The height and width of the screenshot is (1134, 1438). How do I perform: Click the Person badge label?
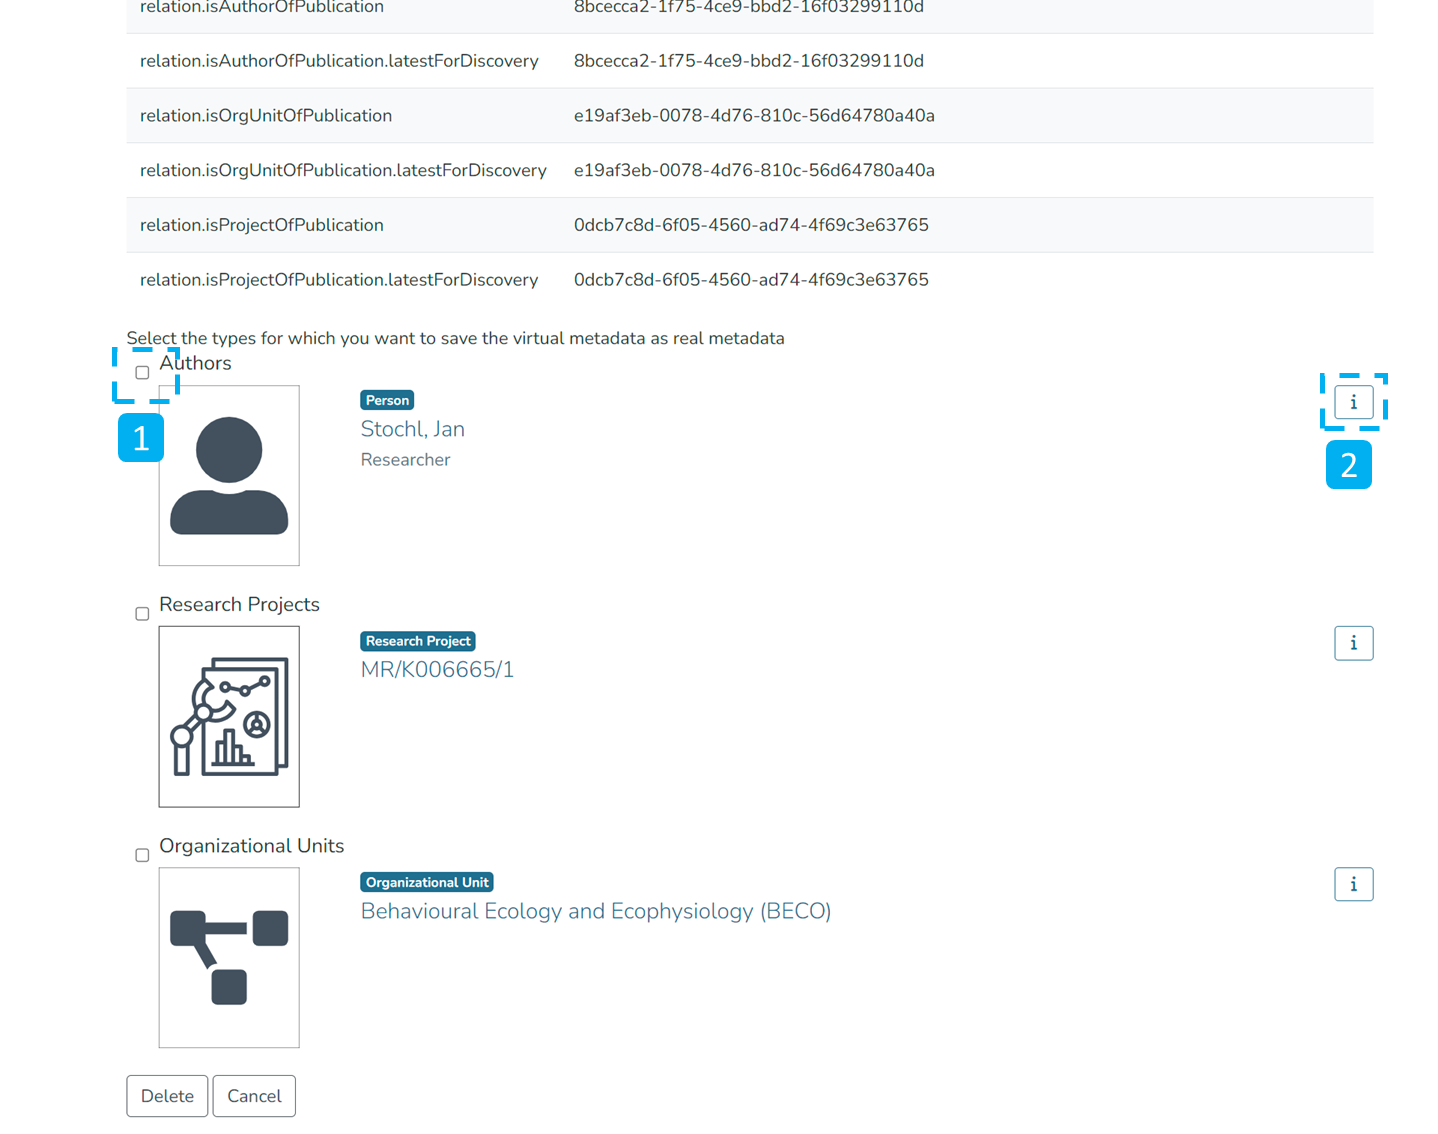pos(387,400)
